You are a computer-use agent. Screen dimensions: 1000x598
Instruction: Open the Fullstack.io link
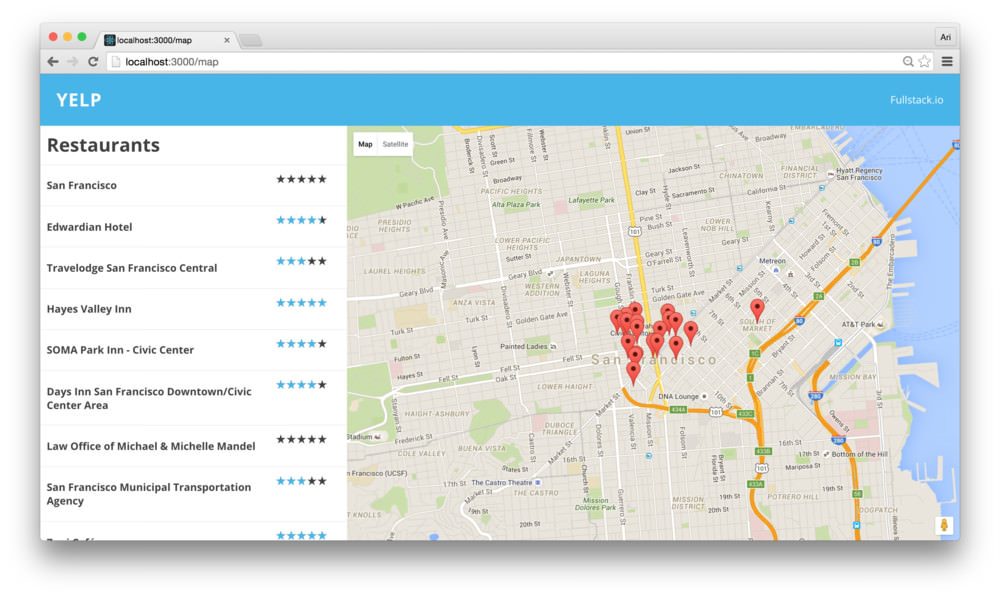[916, 100]
